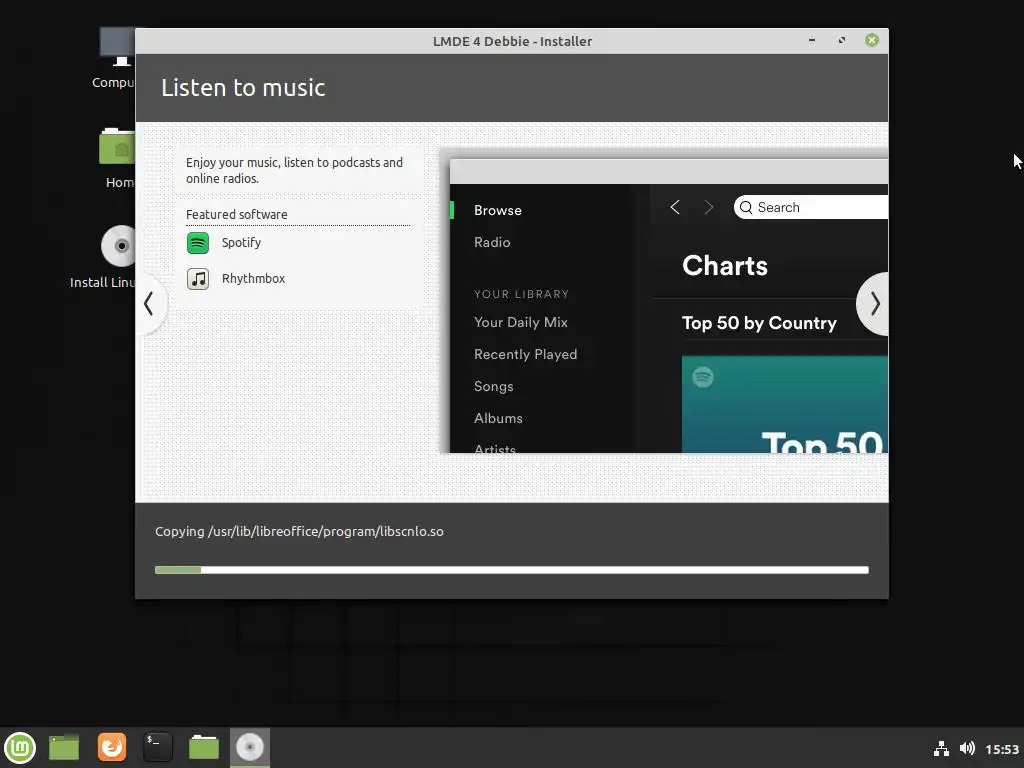Select Your Daily Mix in sidebar
Viewport: 1024px width, 768px height.
click(520, 322)
